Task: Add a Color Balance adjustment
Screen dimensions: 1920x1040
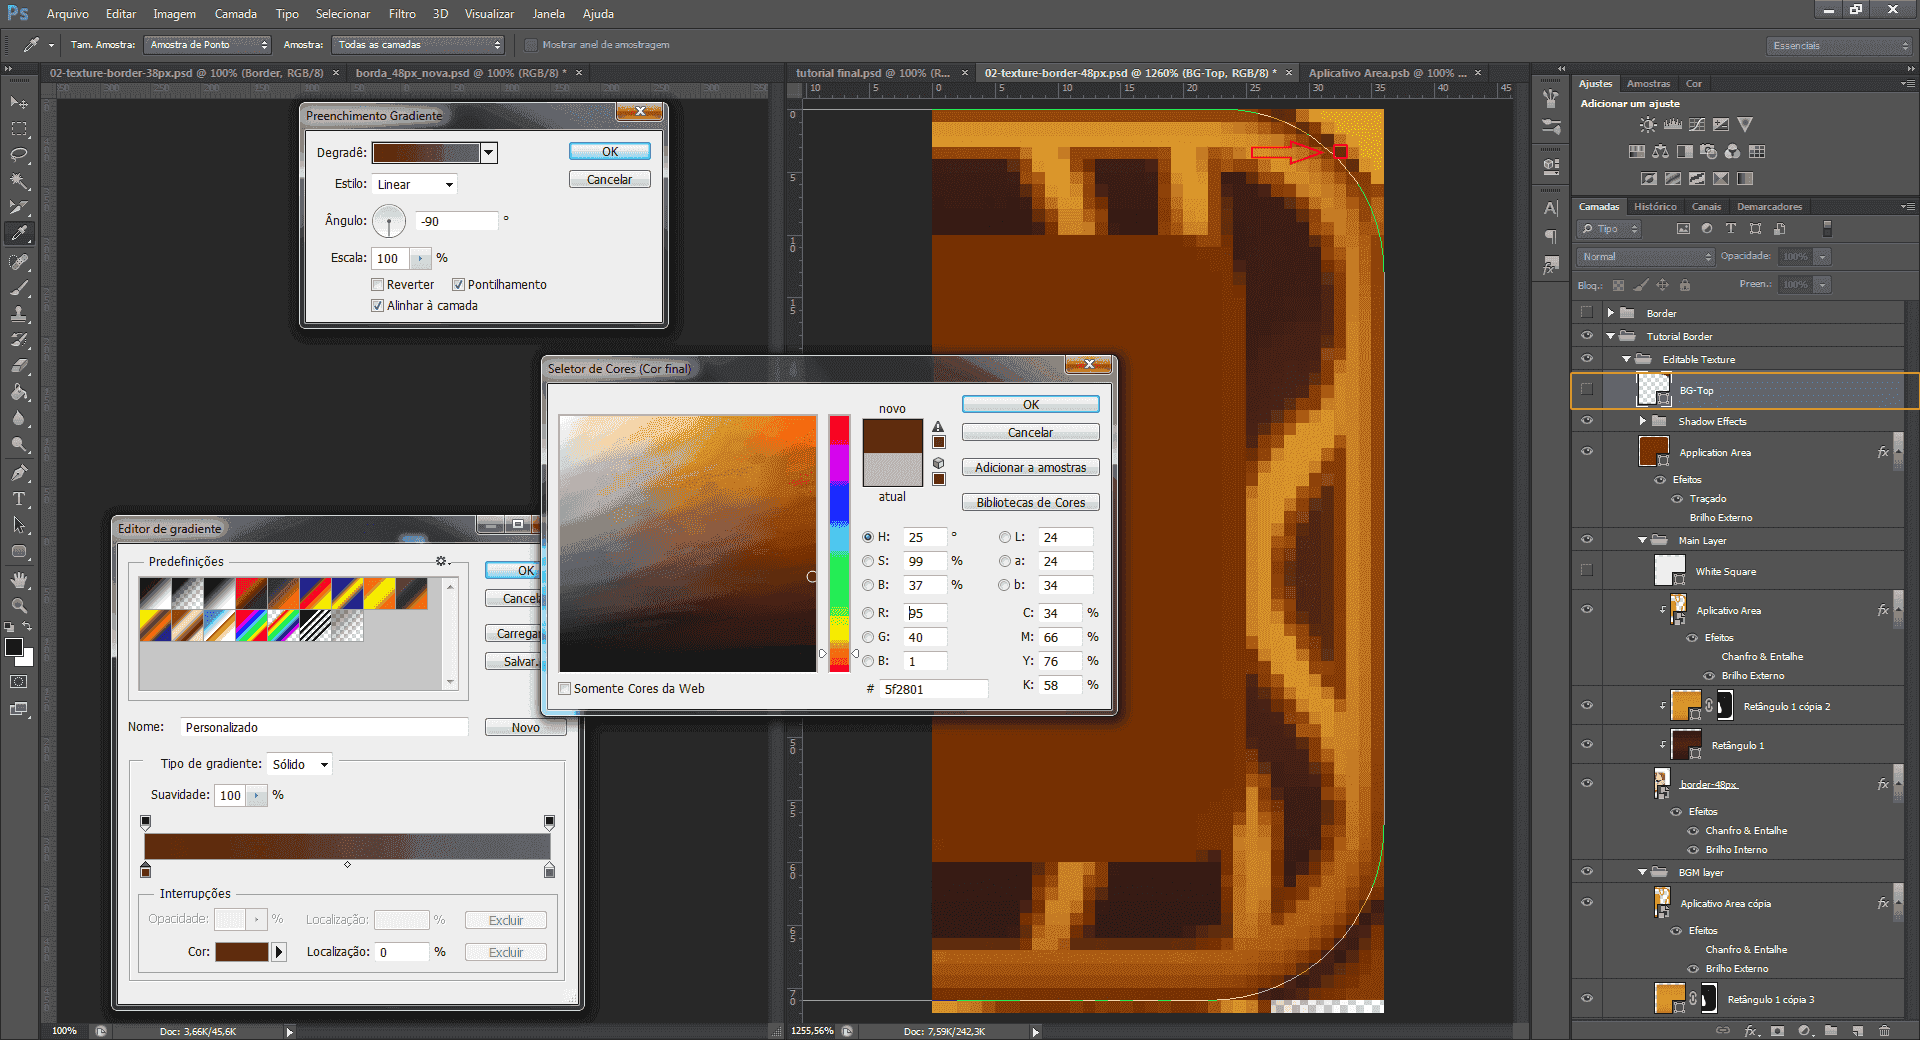Action: point(1660,152)
